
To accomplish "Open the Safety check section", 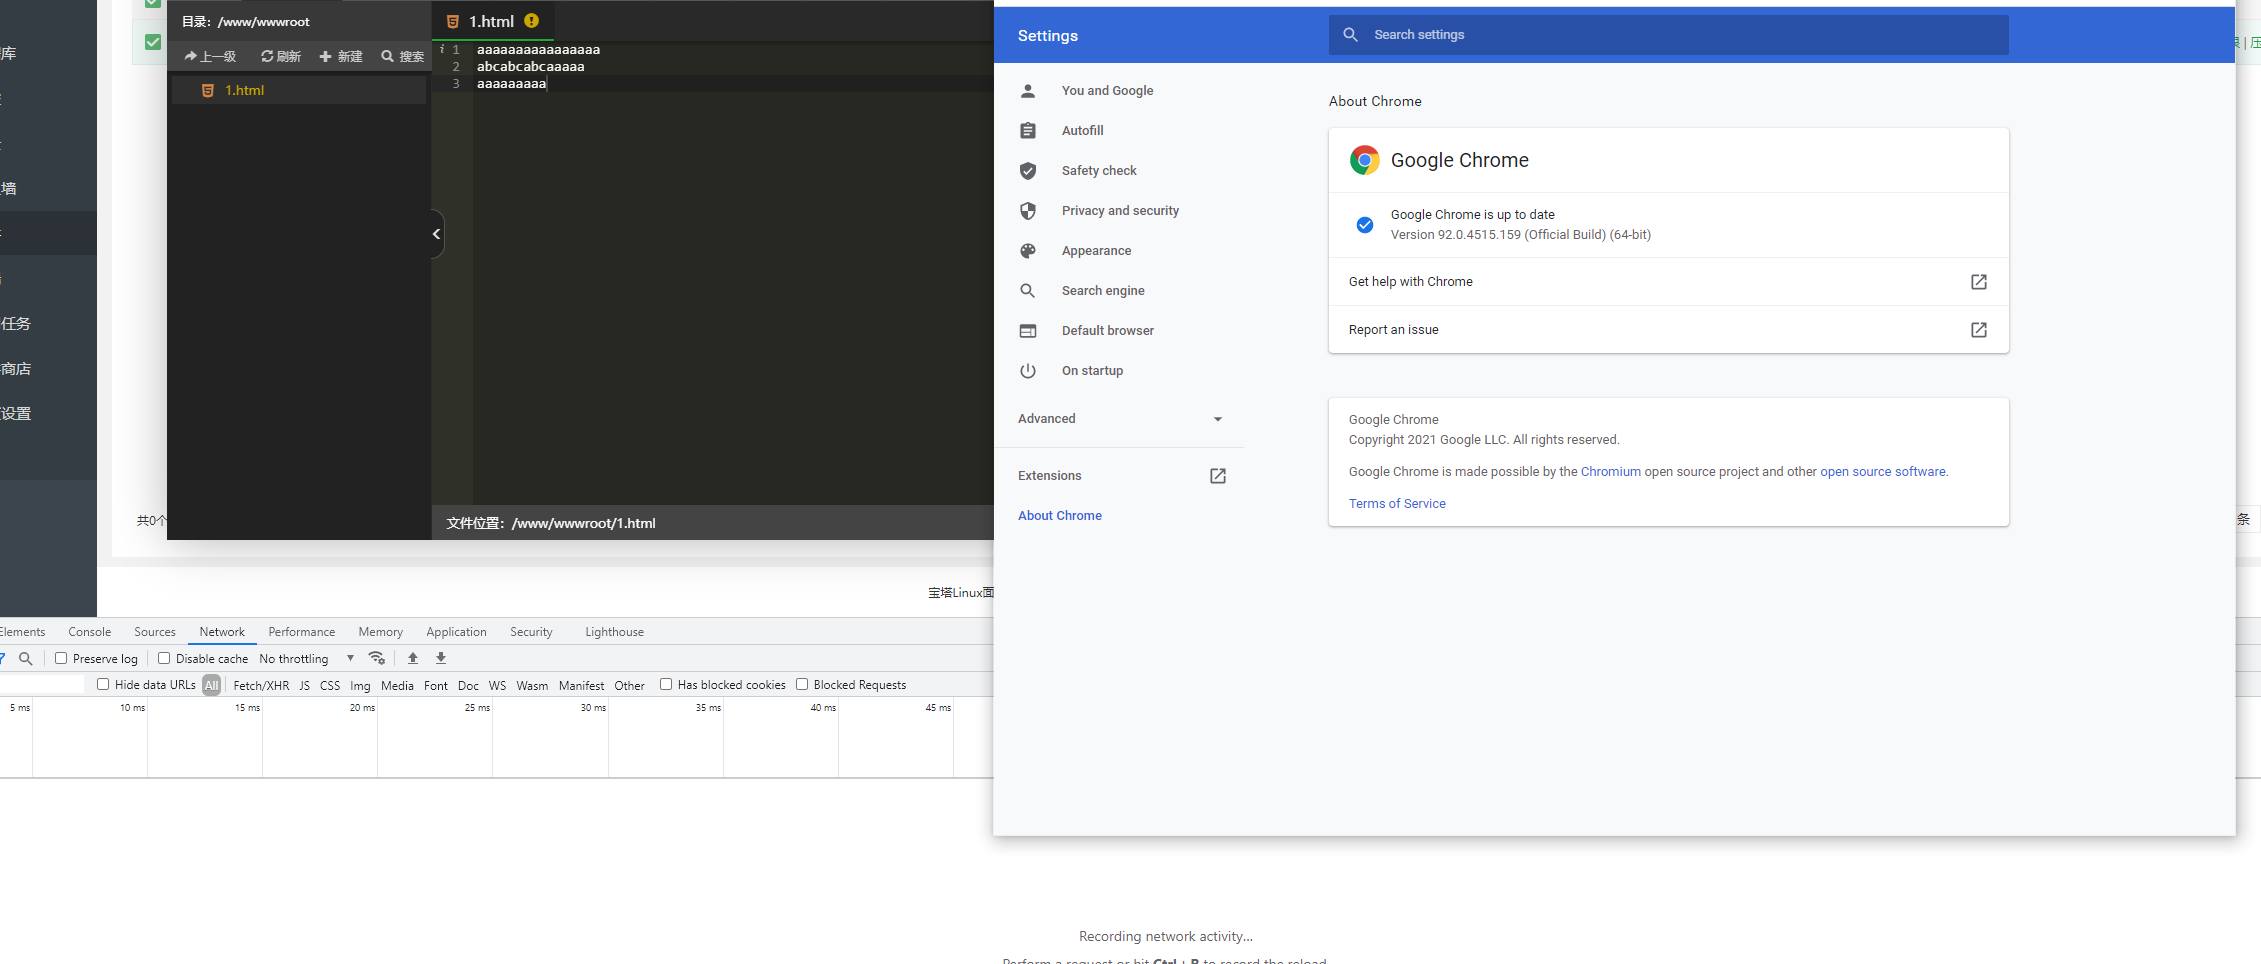I will click(x=1099, y=170).
